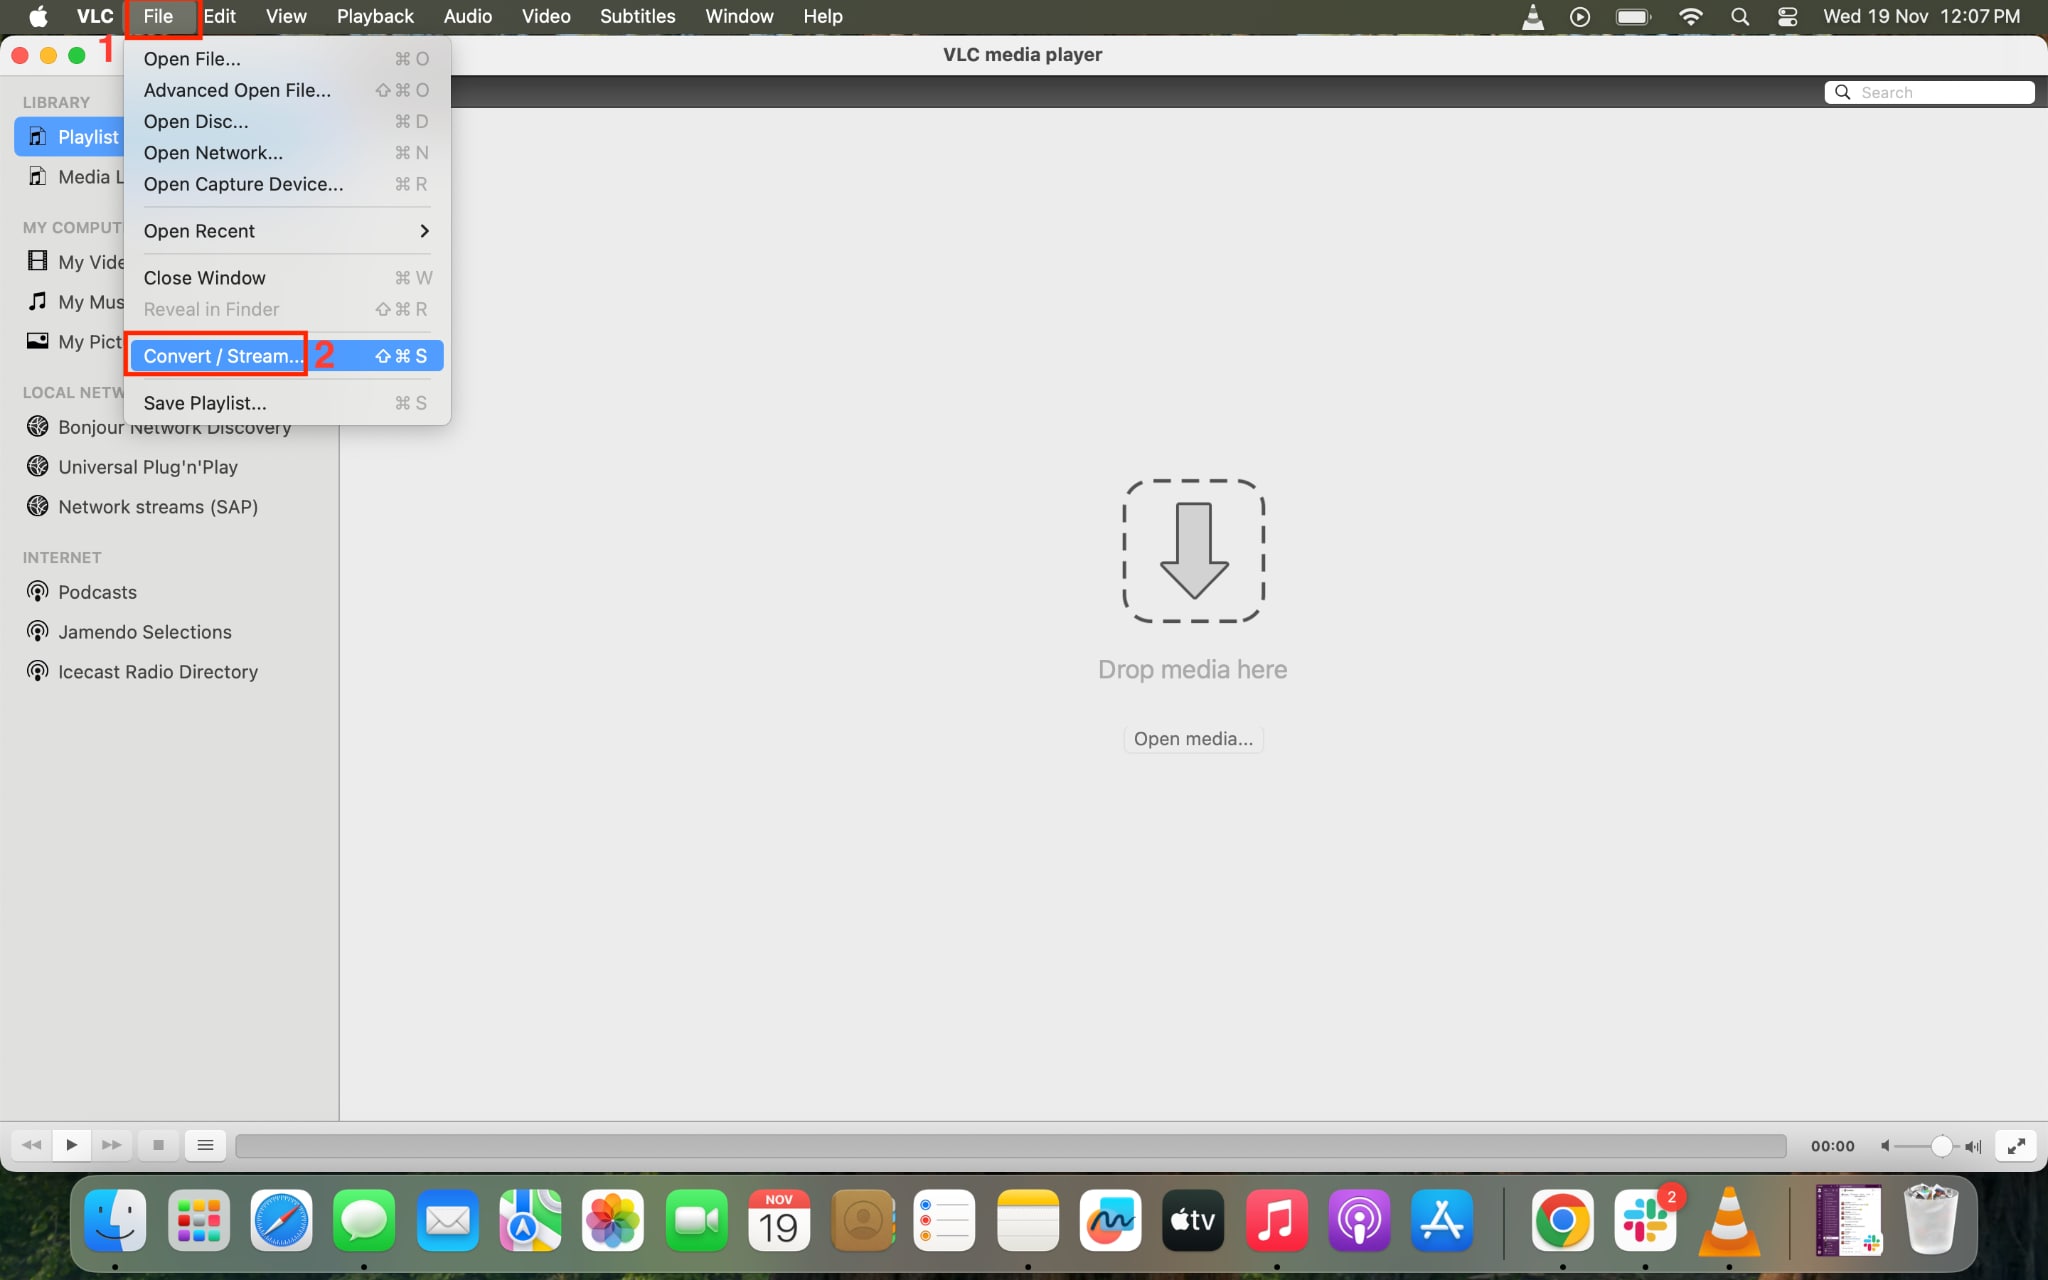Click the playback progress bar
This screenshot has height=1280, width=2048.
(1000, 1145)
